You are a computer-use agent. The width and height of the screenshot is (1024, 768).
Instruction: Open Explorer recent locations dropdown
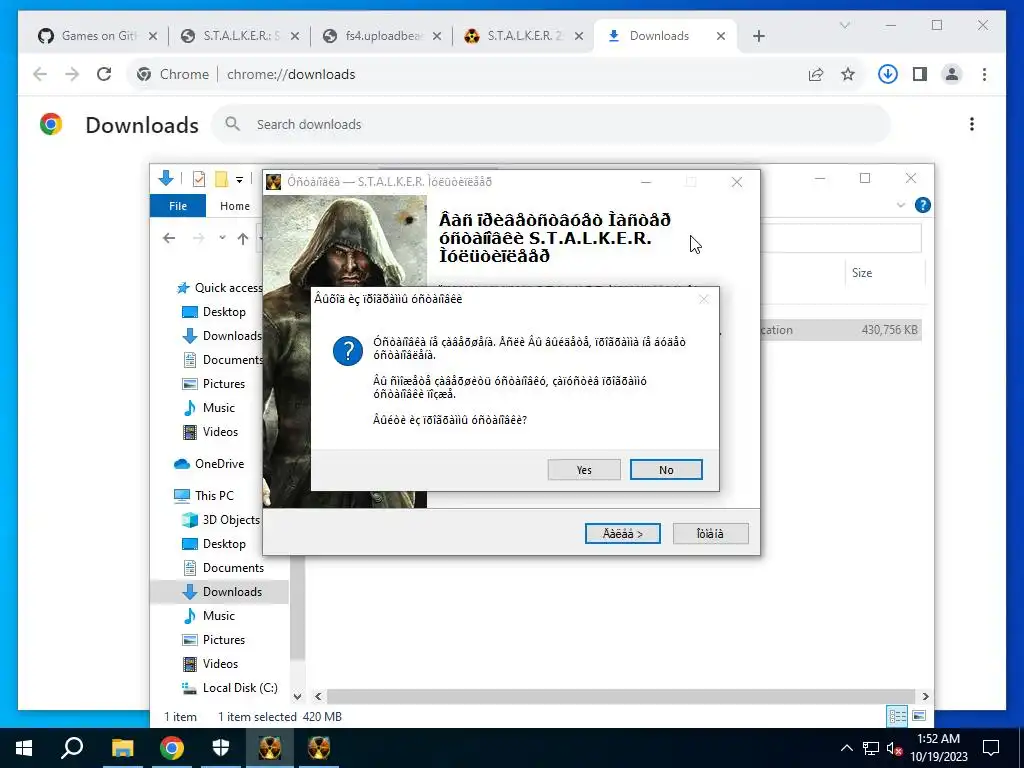pyautogui.click(x=222, y=238)
